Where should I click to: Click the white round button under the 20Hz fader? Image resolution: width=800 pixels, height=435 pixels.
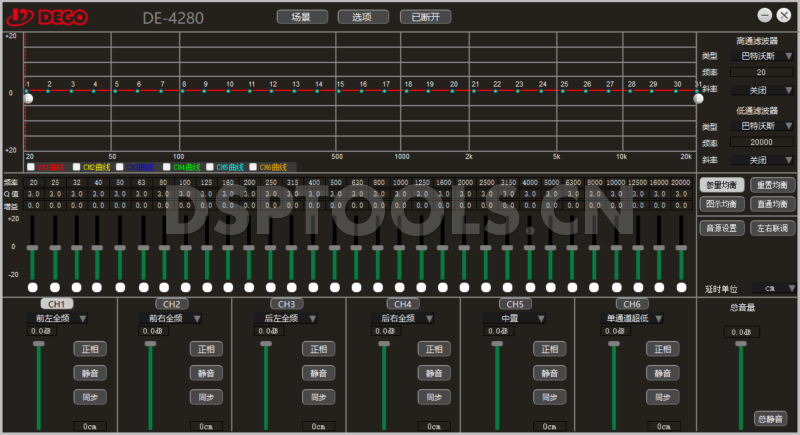click(x=33, y=287)
